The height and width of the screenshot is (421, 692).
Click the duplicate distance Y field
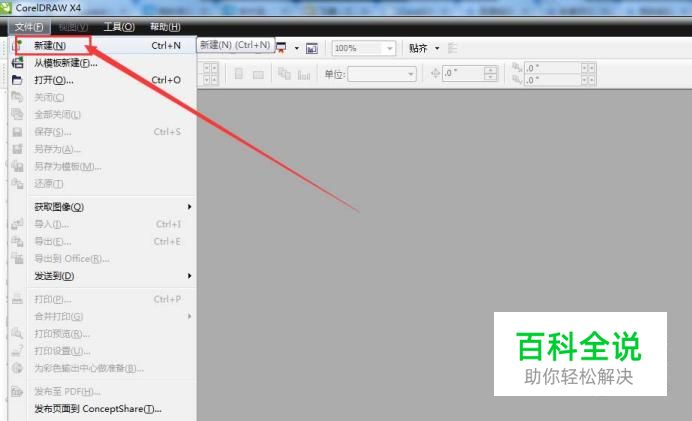(553, 80)
